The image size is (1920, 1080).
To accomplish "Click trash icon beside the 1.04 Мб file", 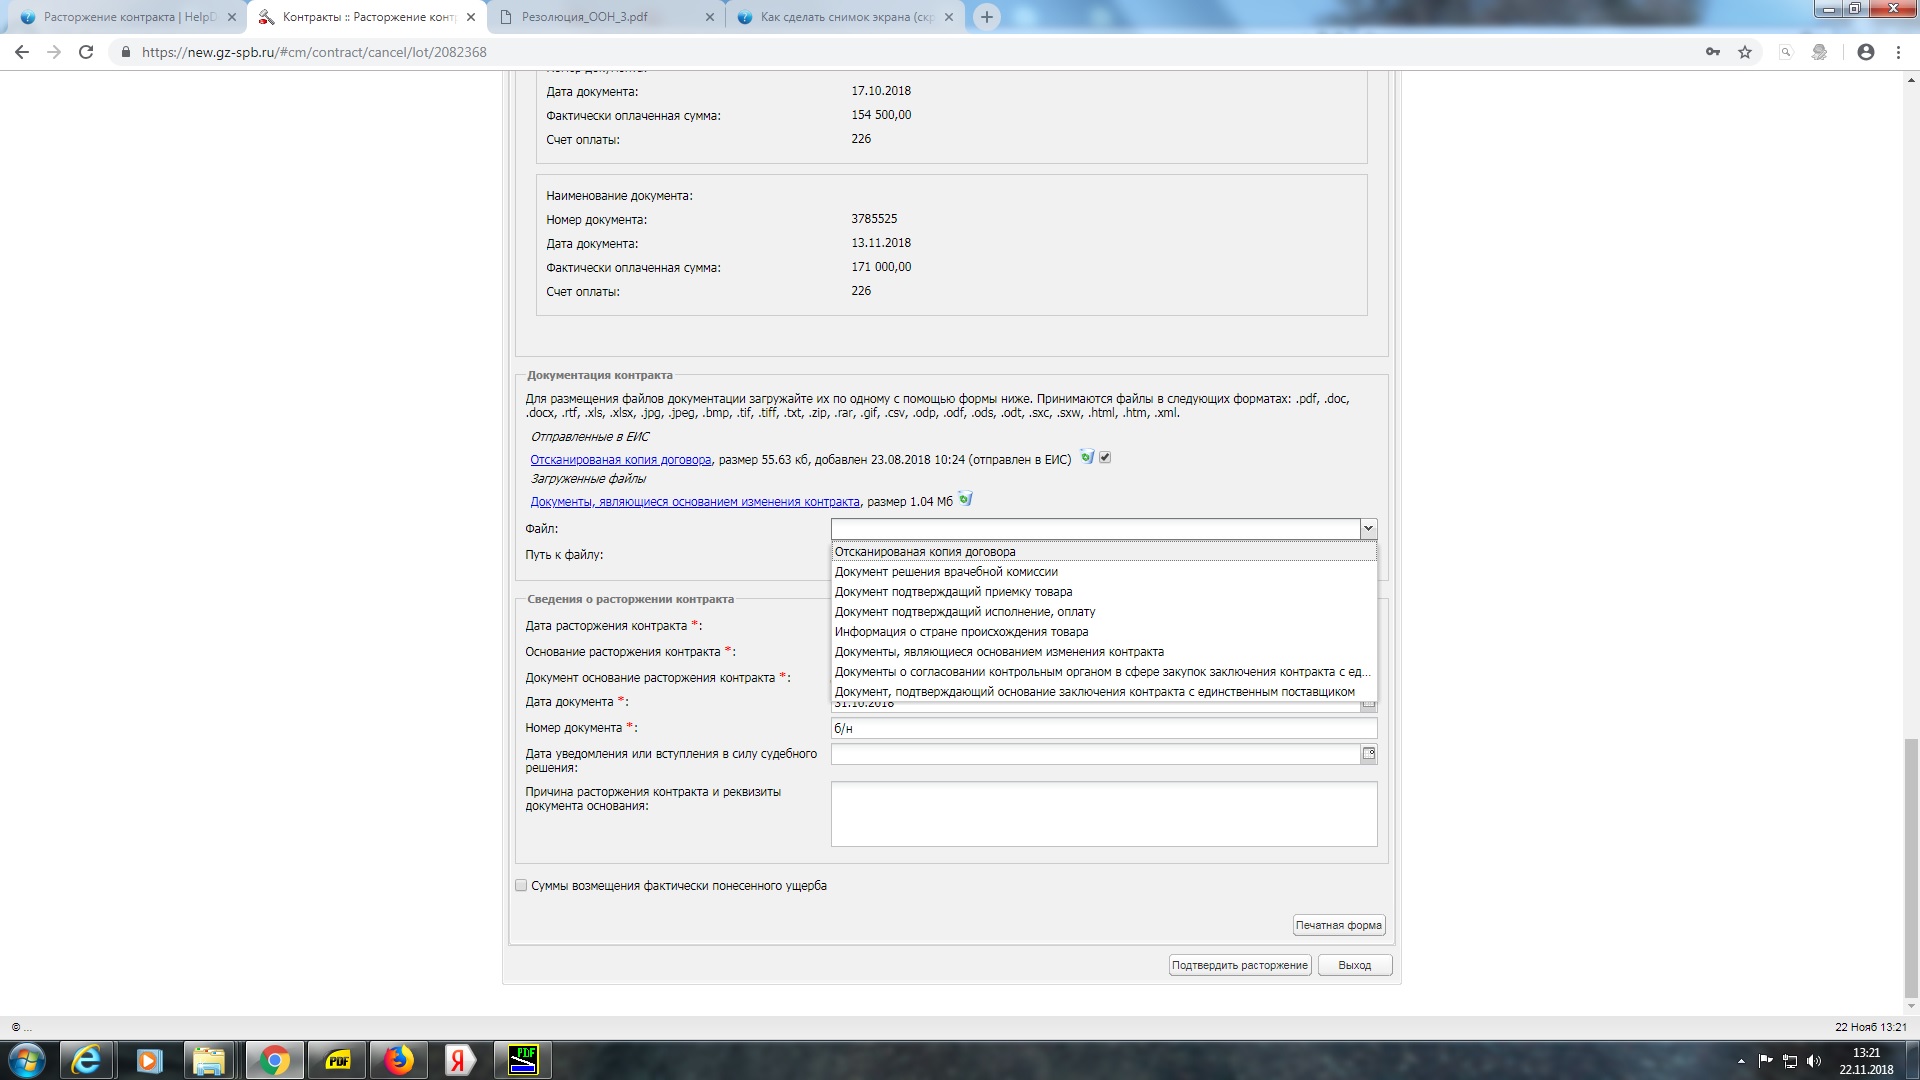I will (x=965, y=499).
